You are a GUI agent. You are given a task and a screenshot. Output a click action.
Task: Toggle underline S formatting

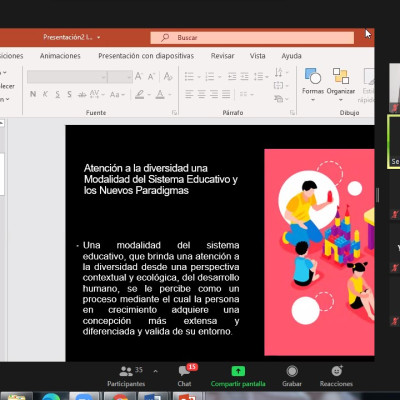(58, 95)
